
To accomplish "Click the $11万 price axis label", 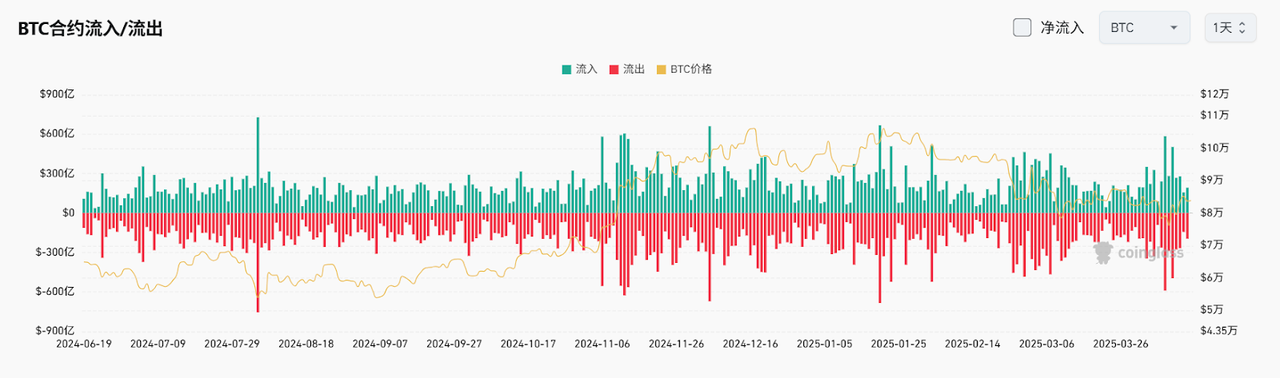I will [1214, 116].
